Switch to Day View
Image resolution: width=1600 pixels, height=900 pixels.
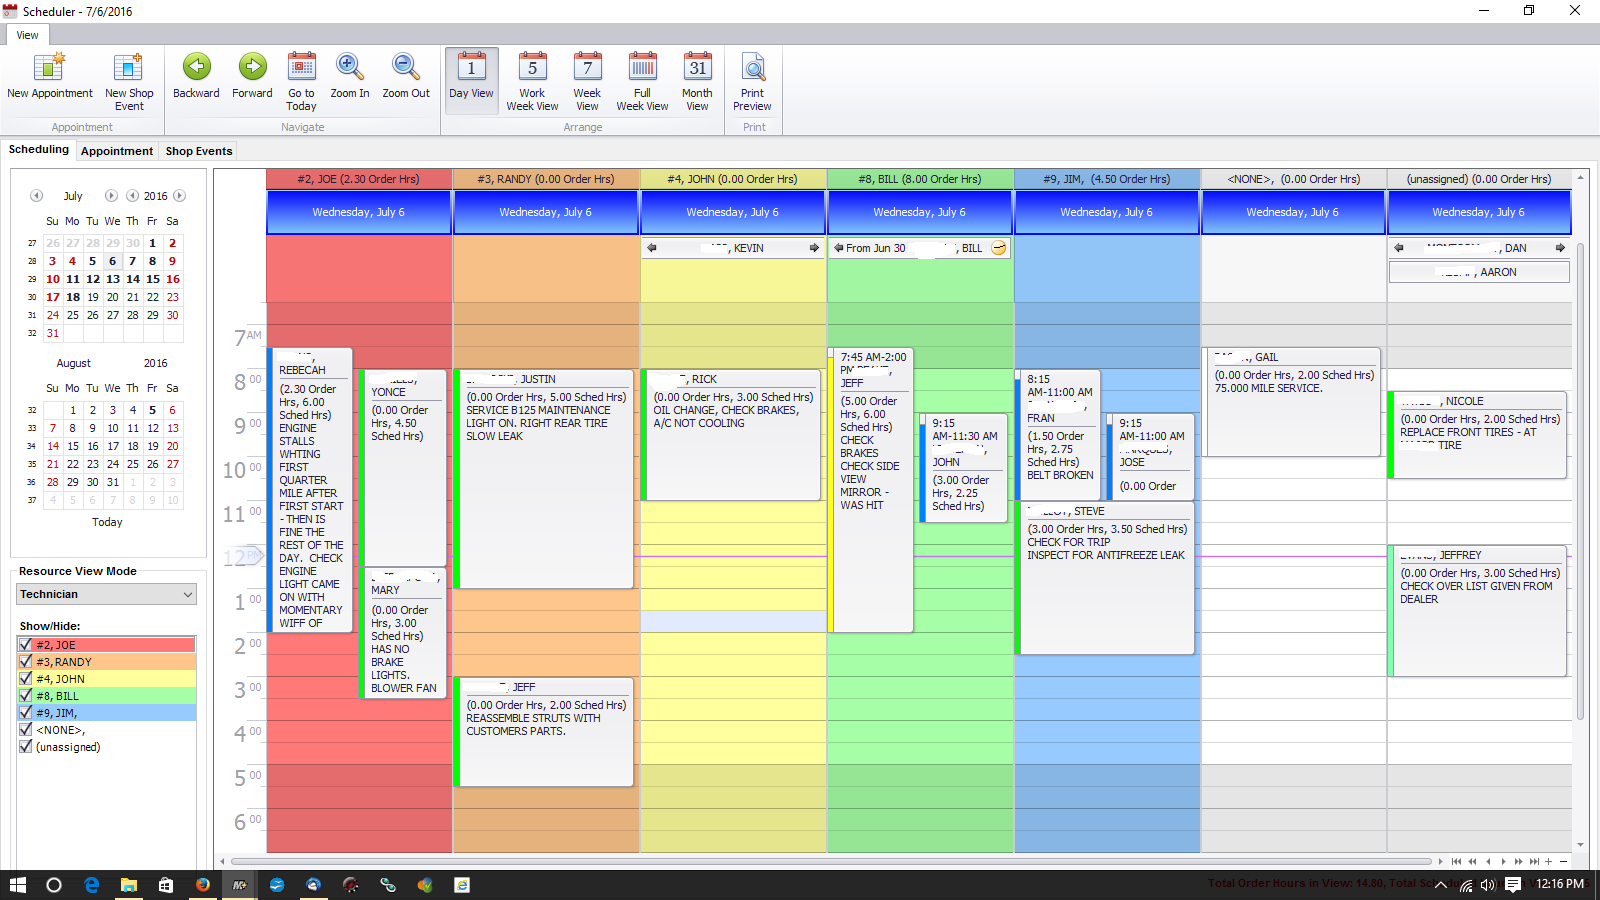(471, 80)
